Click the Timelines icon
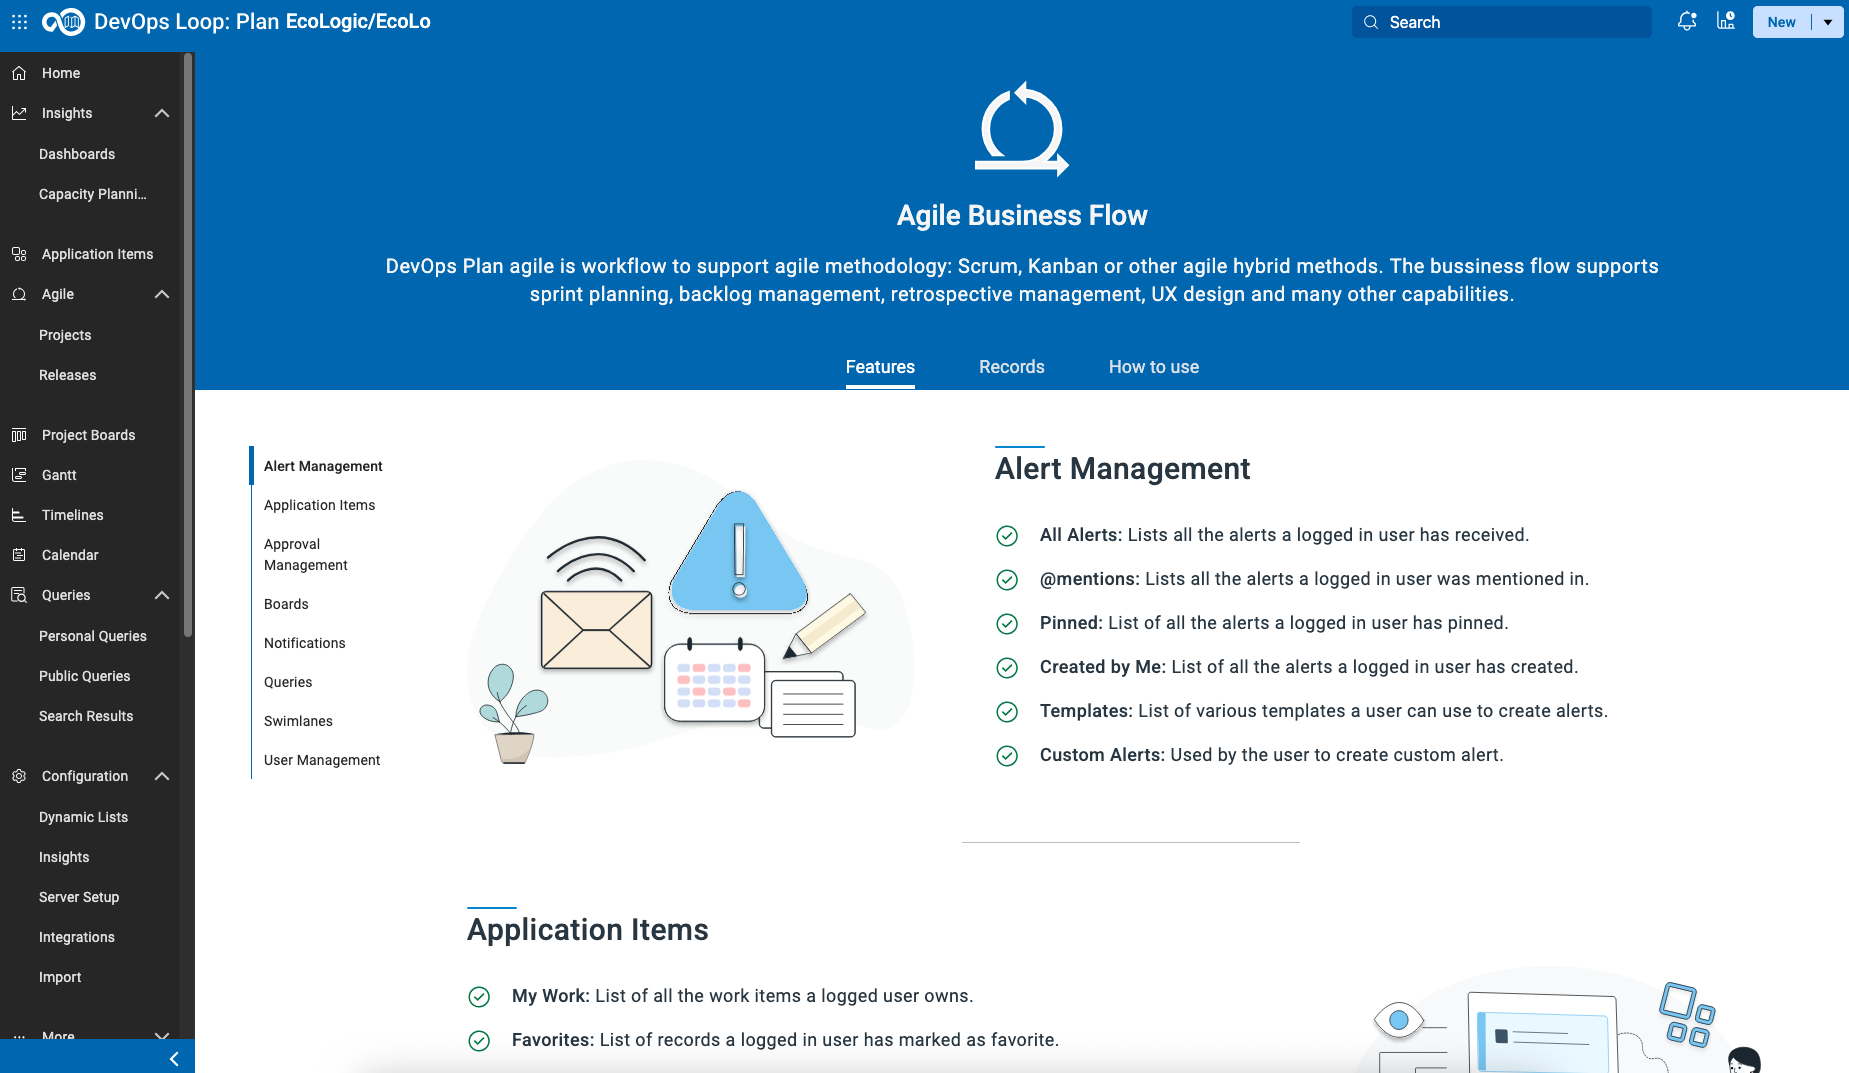The height and width of the screenshot is (1073, 1849). point(19,515)
